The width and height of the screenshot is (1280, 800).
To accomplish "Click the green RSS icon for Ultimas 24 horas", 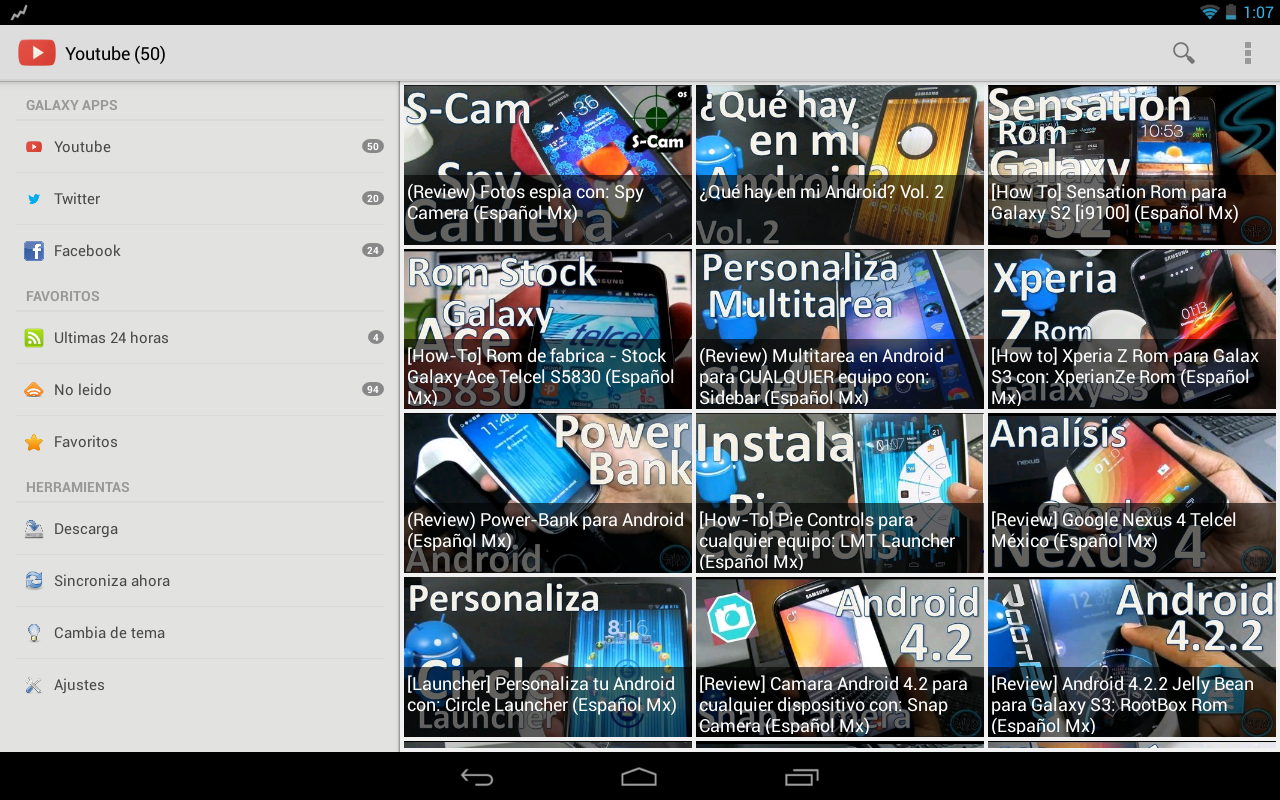I will 34,338.
